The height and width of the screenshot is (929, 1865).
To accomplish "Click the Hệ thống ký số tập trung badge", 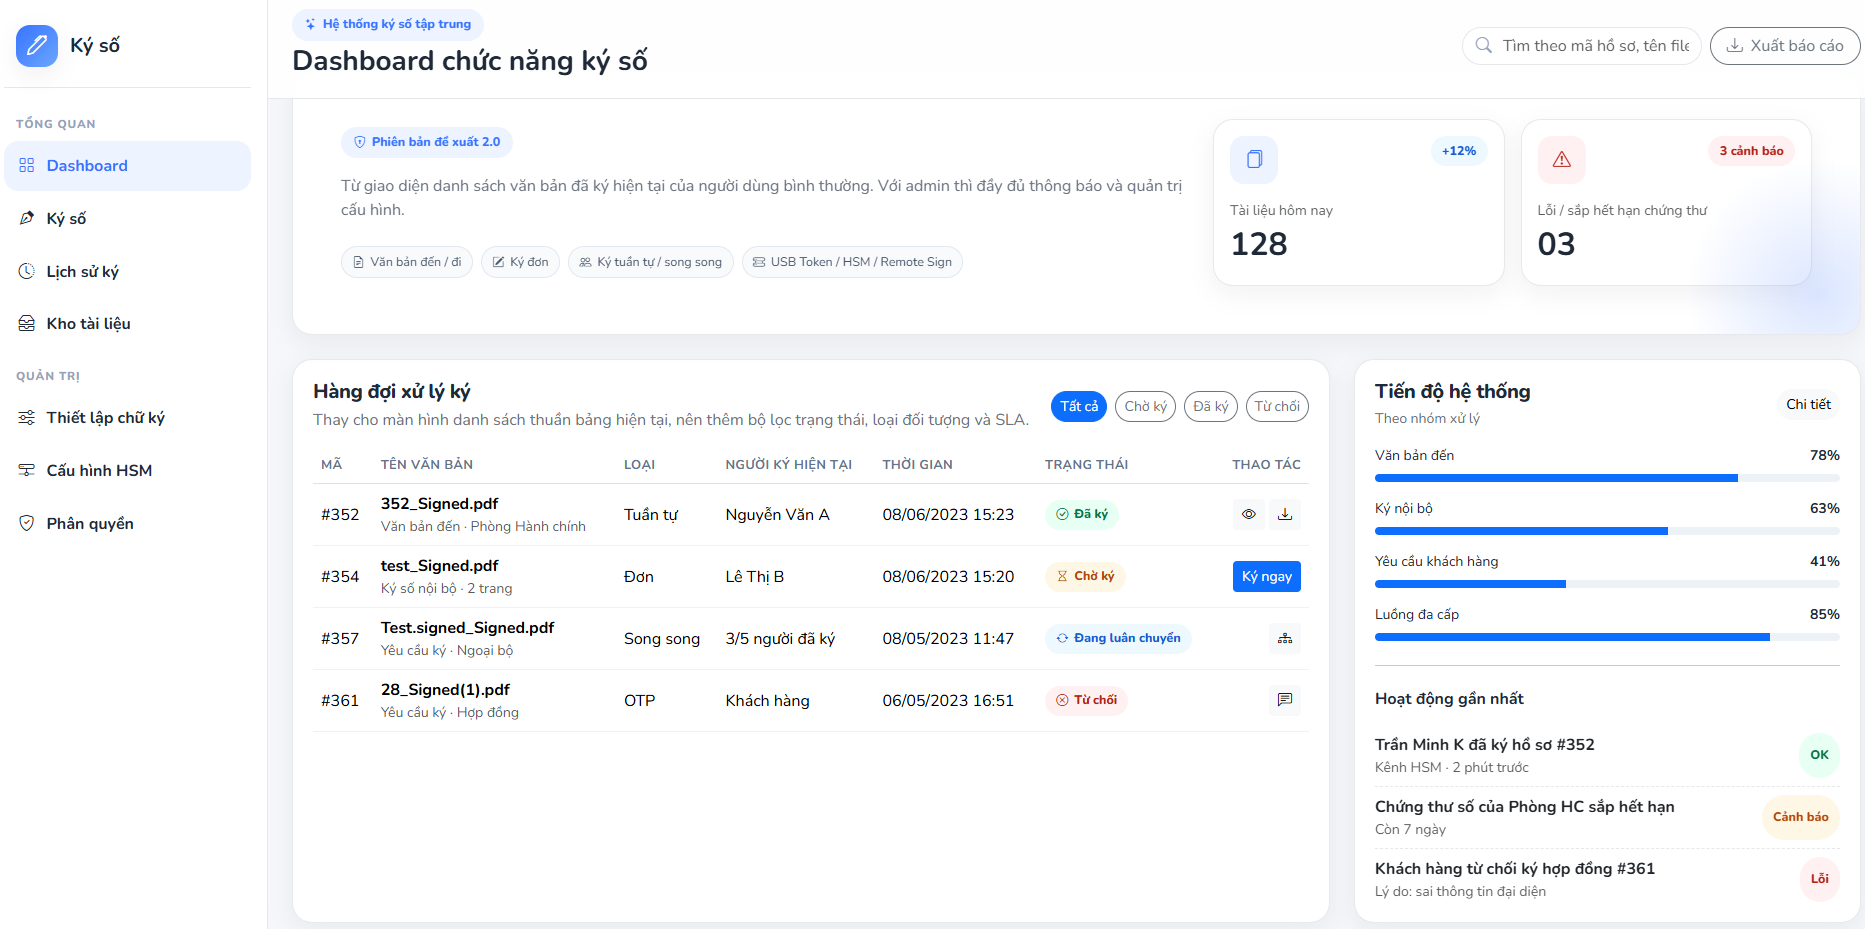I will click(x=388, y=24).
